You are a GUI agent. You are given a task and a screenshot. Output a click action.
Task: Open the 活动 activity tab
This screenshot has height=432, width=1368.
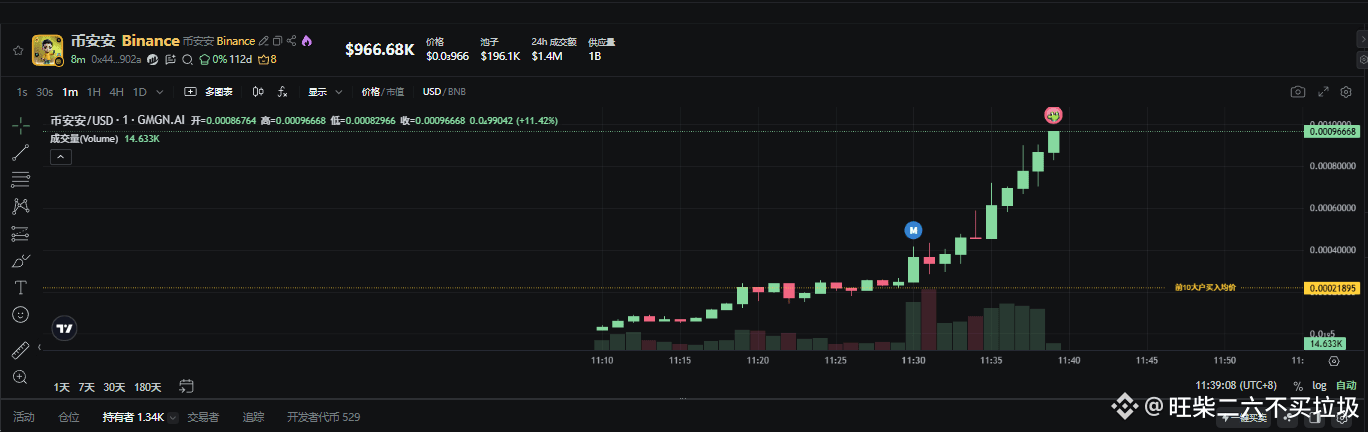(24, 417)
